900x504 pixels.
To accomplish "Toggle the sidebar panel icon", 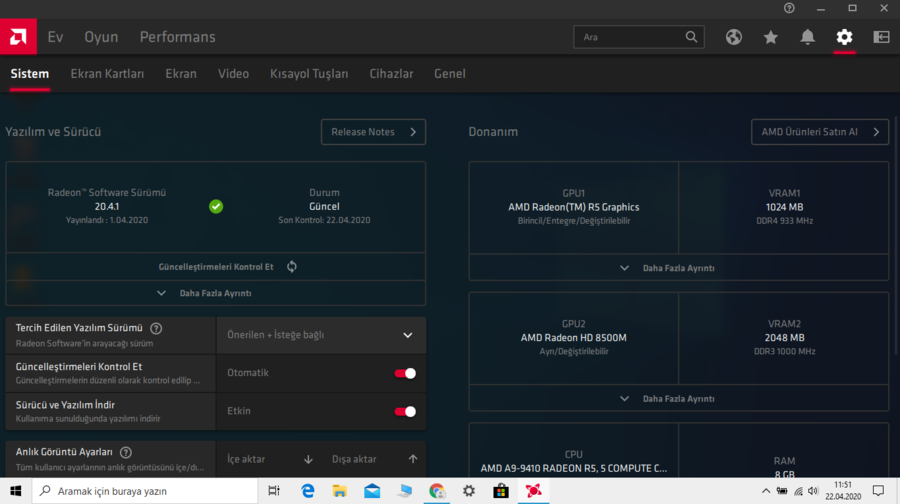I will tap(881, 37).
